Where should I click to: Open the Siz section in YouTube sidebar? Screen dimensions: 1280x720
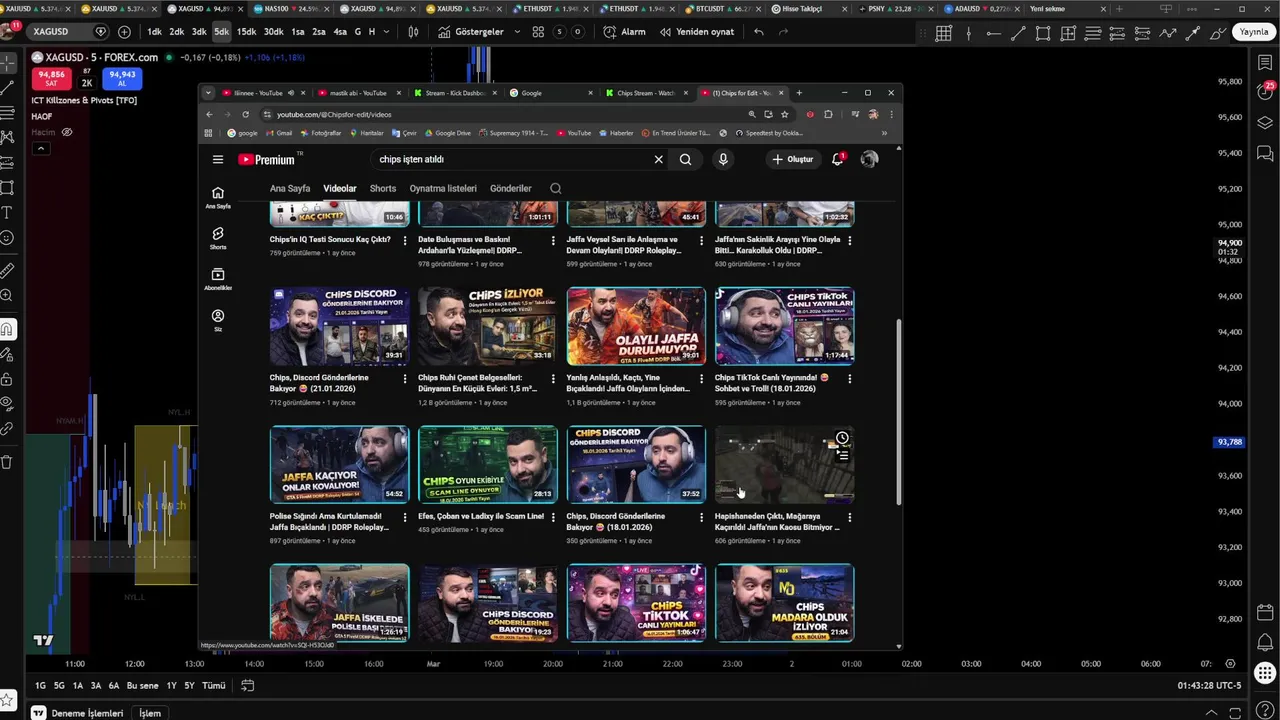coord(218,320)
